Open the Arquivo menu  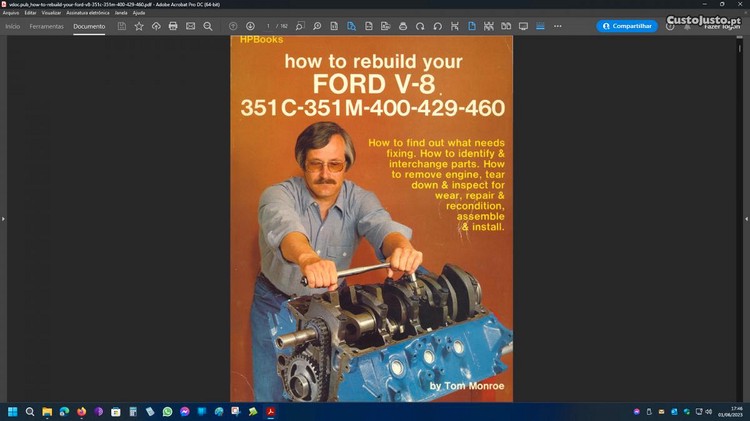(x=11, y=13)
